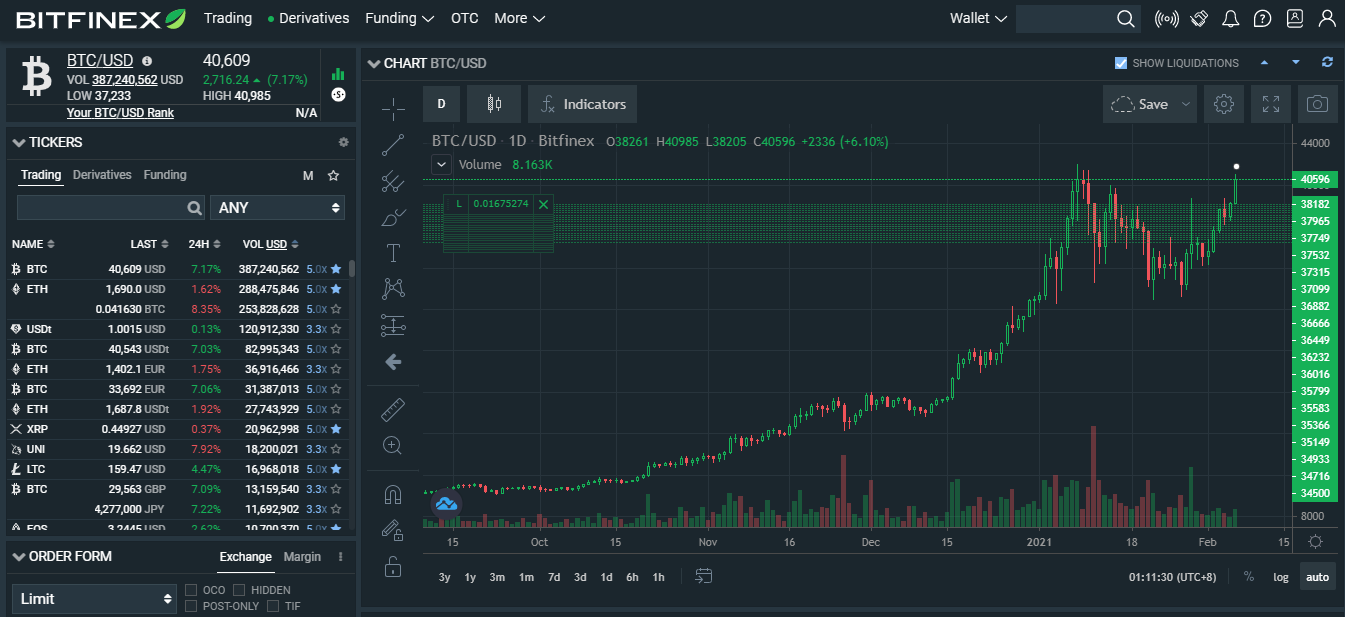Check the POST-ONLY option

(x=191, y=606)
